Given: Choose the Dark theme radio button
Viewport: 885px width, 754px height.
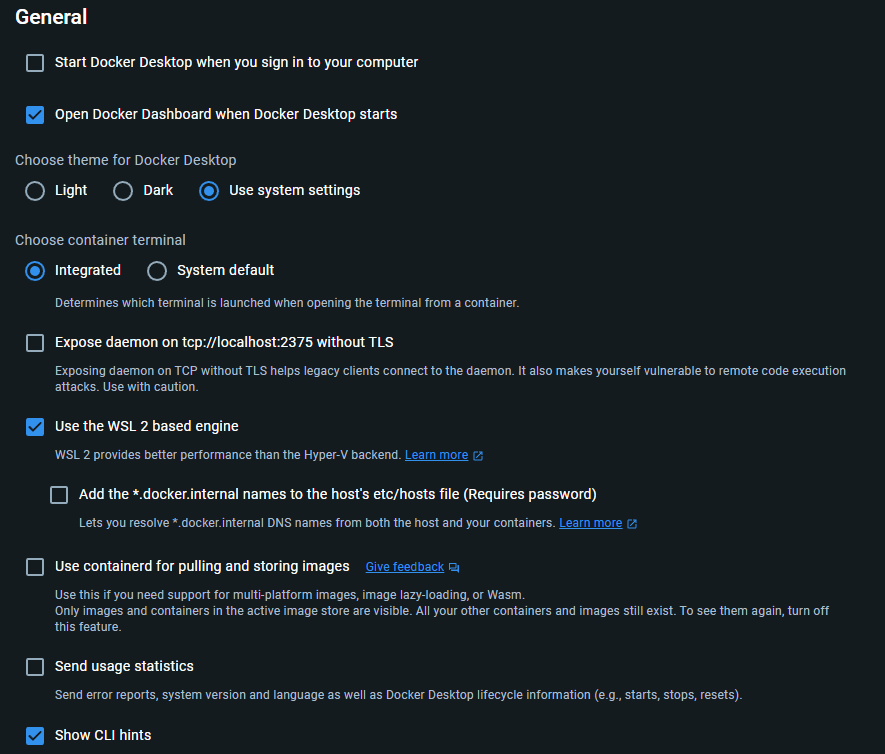Looking at the screenshot, I should [x=123, y=191].
